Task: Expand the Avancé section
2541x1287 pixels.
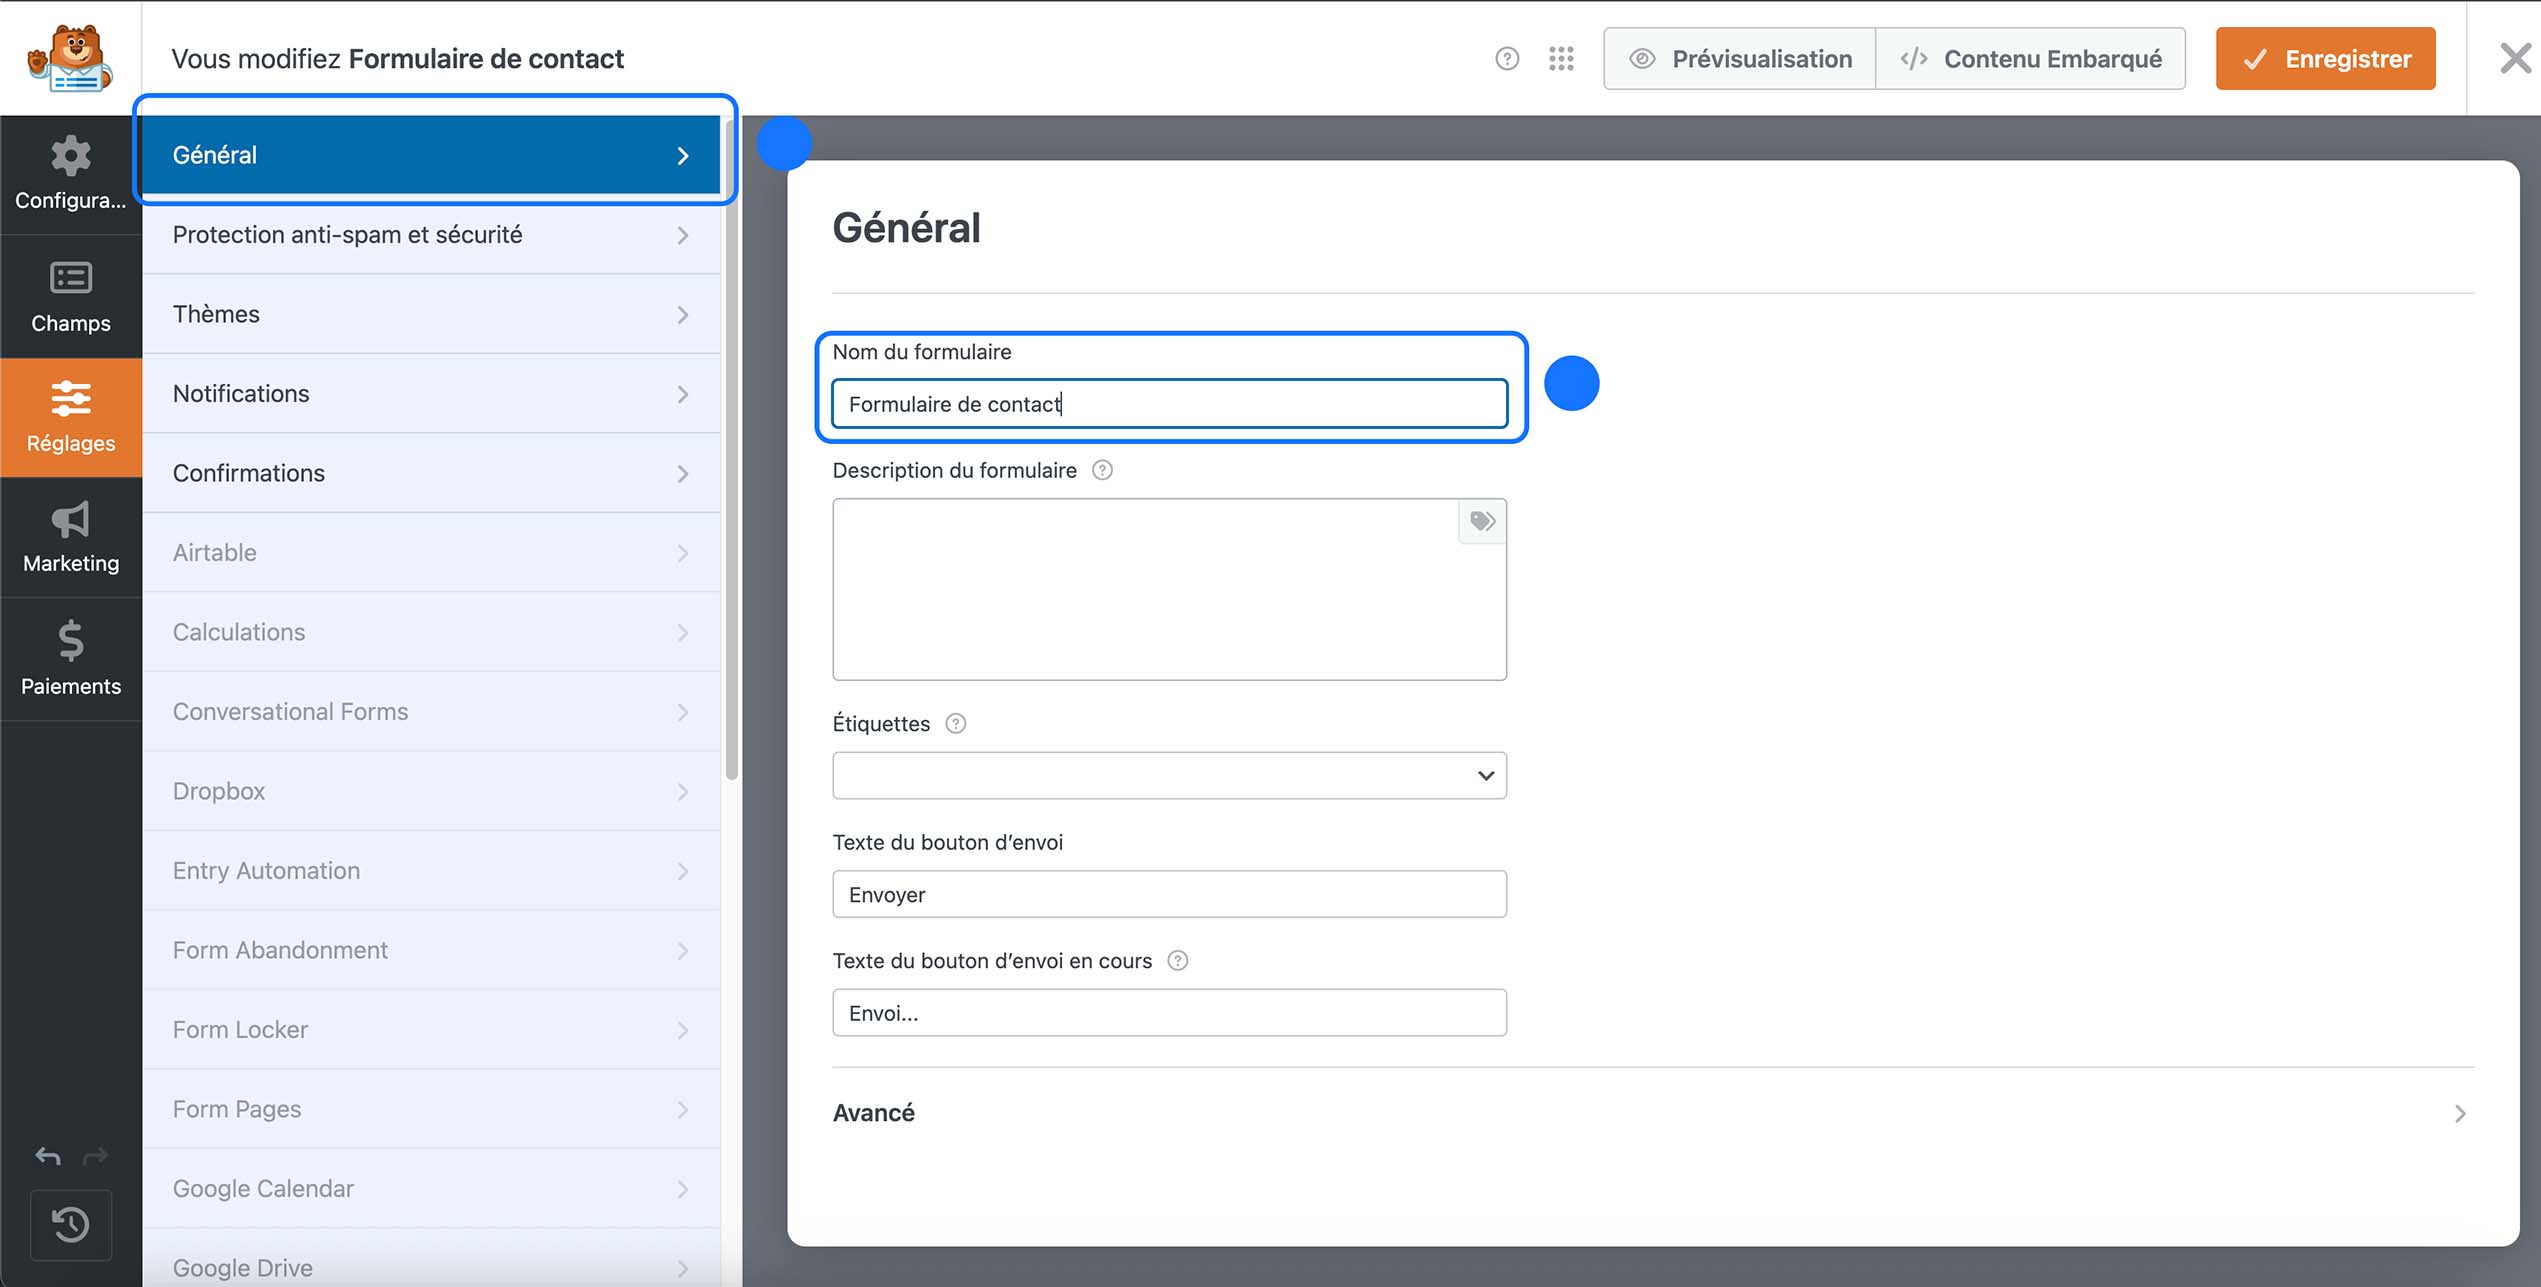Action: (x=873, y=1112)
